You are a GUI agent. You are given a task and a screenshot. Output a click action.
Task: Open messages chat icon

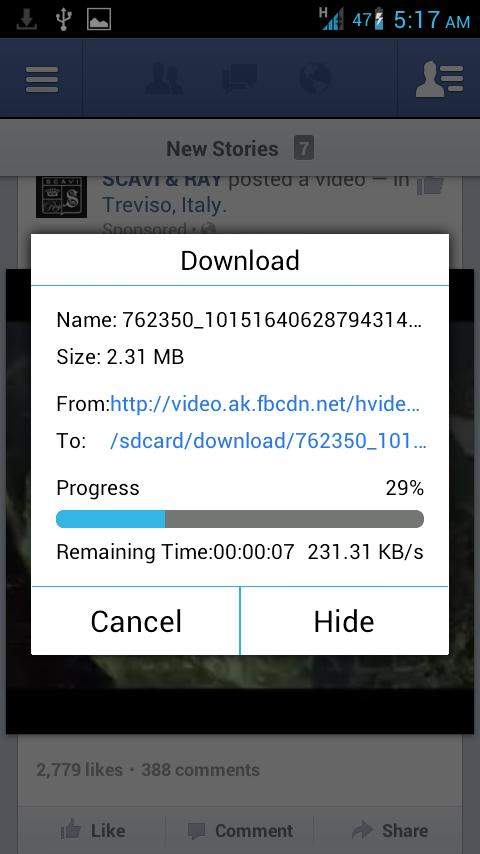tap(239, 80)
